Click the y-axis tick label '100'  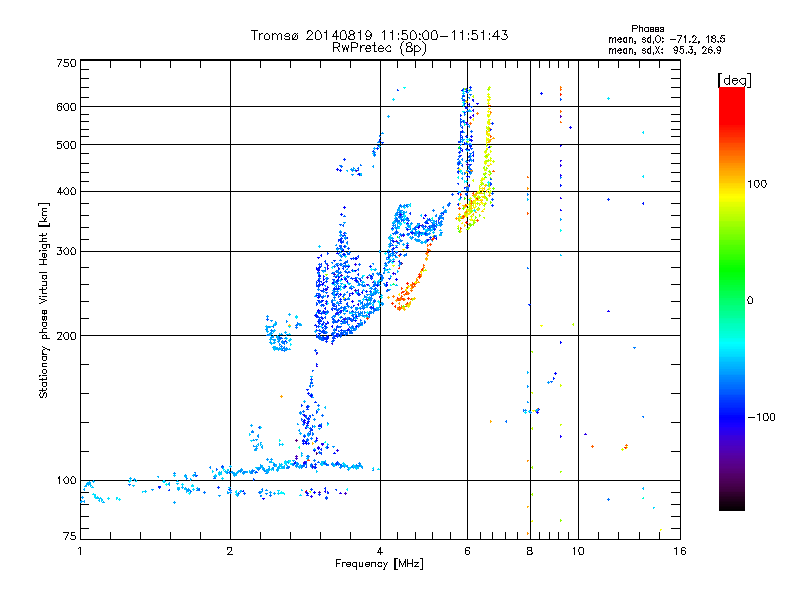click(x=66, y=481)
